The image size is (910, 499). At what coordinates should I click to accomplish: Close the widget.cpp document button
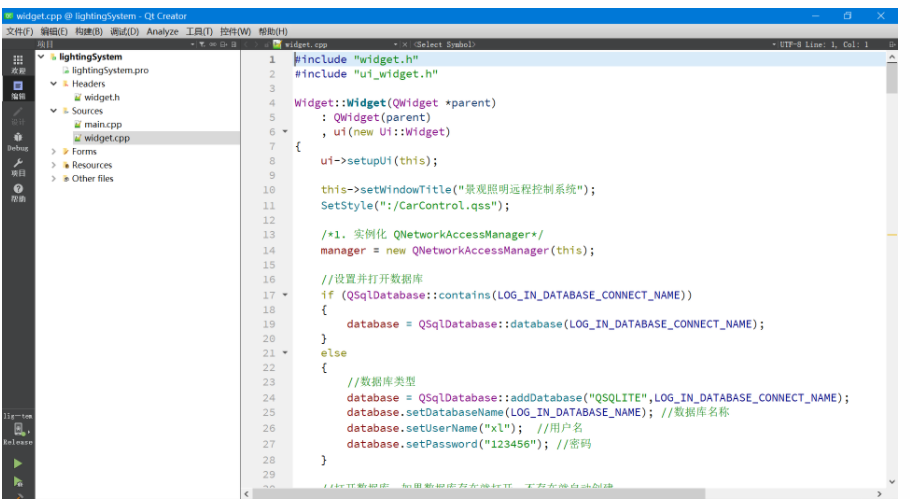click(x=405, y=44)
